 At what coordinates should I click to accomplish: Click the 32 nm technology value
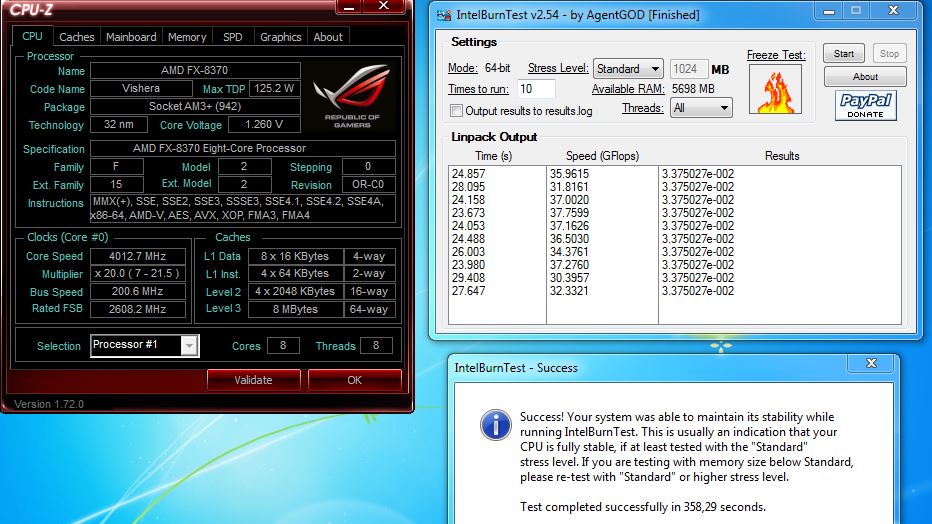(x=119, y=125)
